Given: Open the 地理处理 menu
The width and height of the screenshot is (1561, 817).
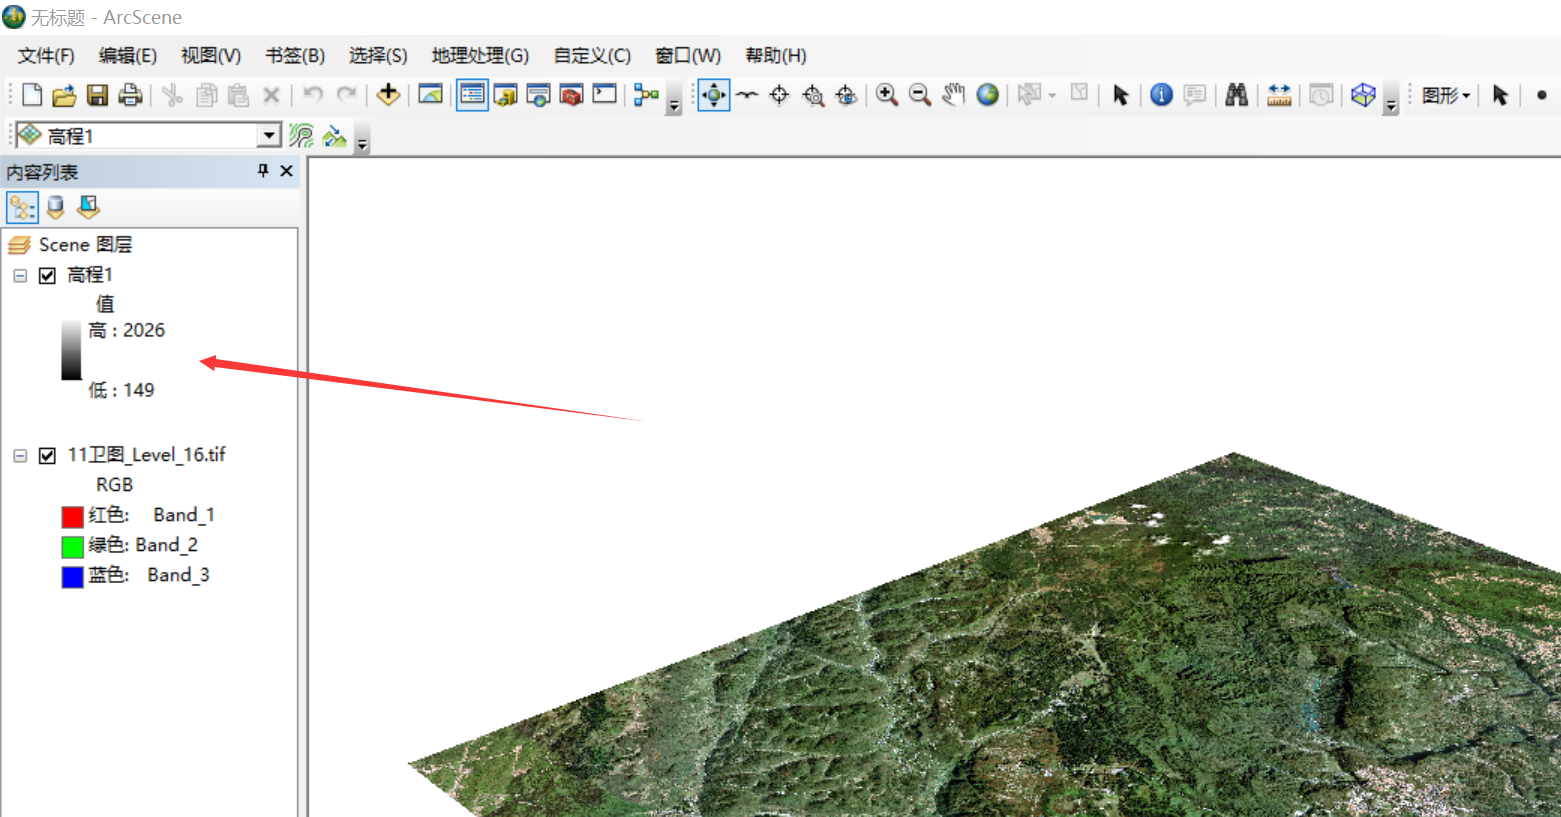Looking at the screenshot, I should pos(480,56).
